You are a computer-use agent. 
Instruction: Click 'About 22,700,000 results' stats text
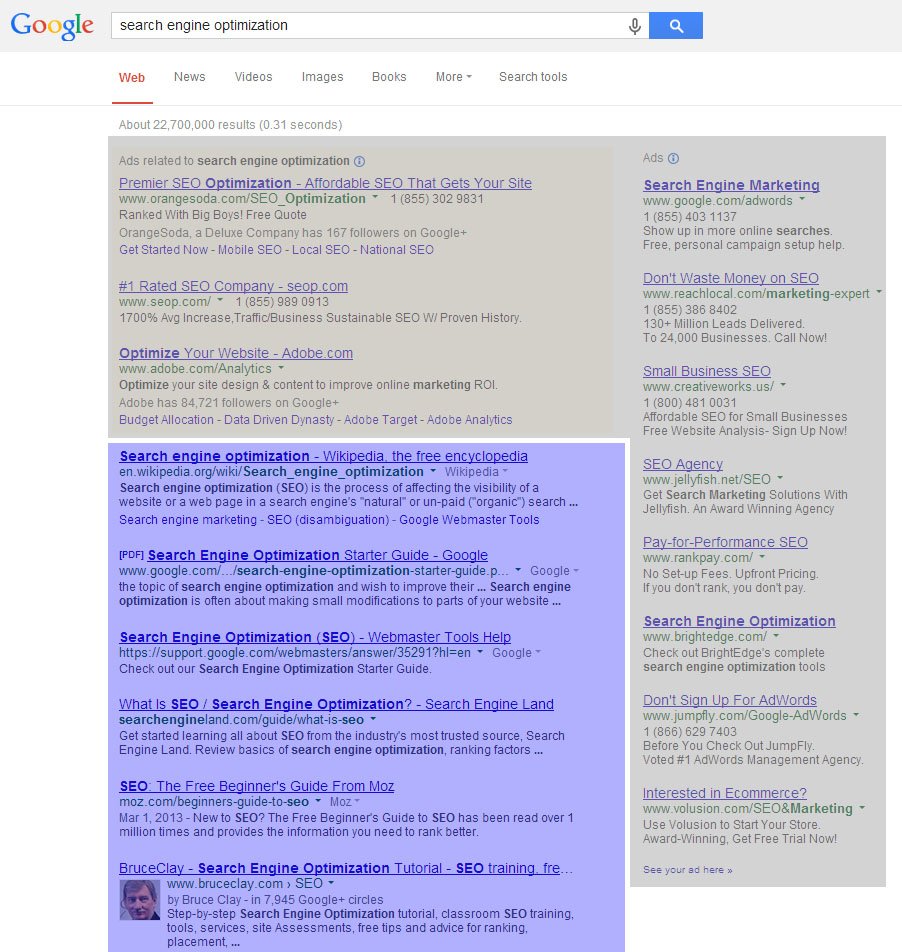[x=230, y=124]
